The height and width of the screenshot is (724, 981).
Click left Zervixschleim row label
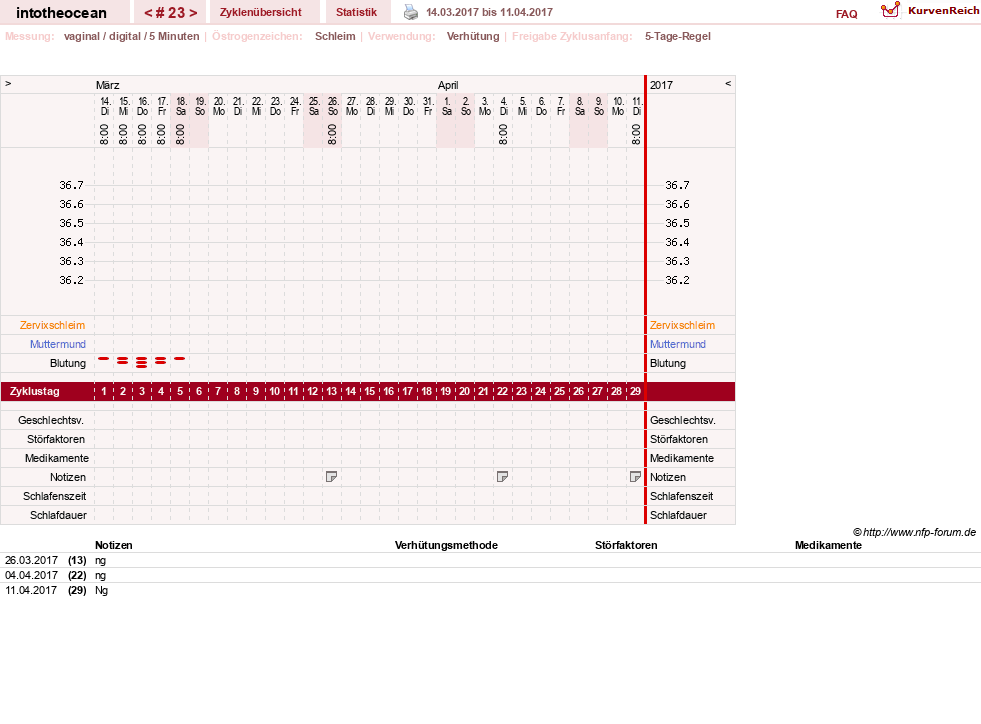tap(53, 325)
